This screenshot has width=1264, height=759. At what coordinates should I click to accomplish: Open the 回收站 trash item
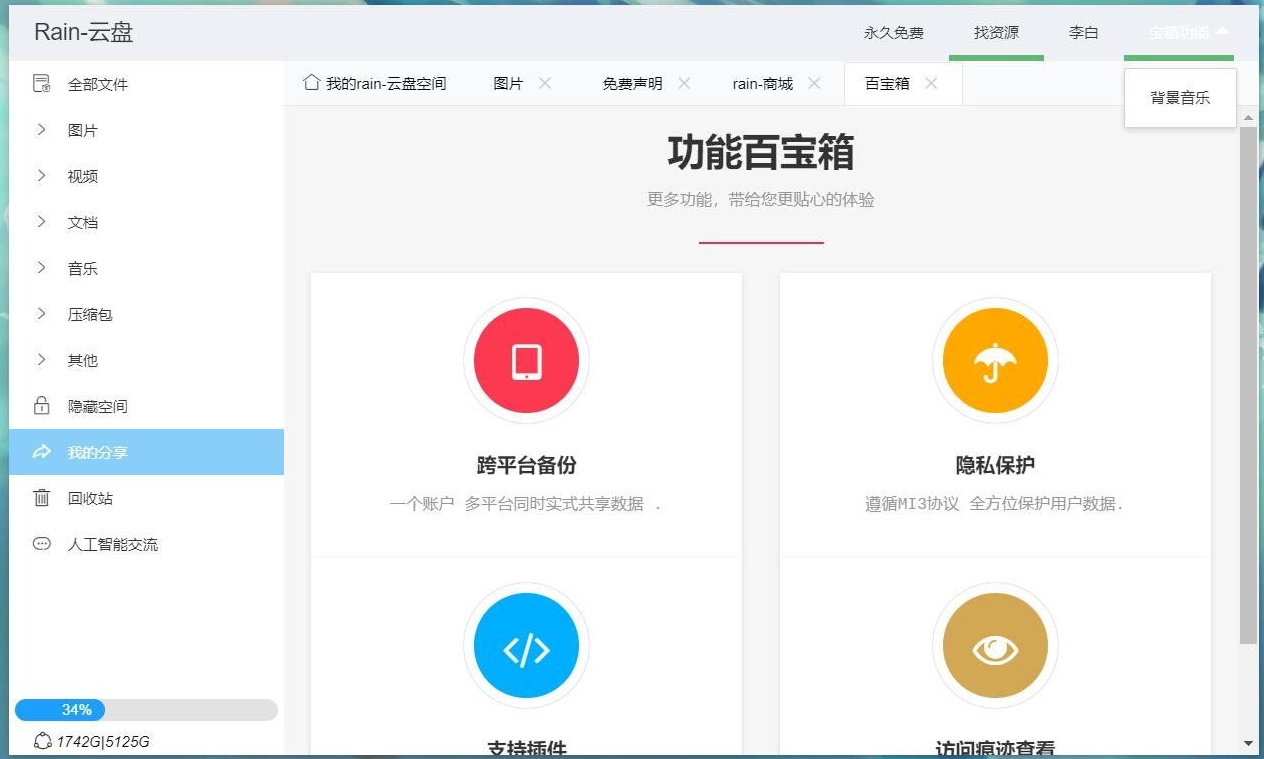(89, 498)
